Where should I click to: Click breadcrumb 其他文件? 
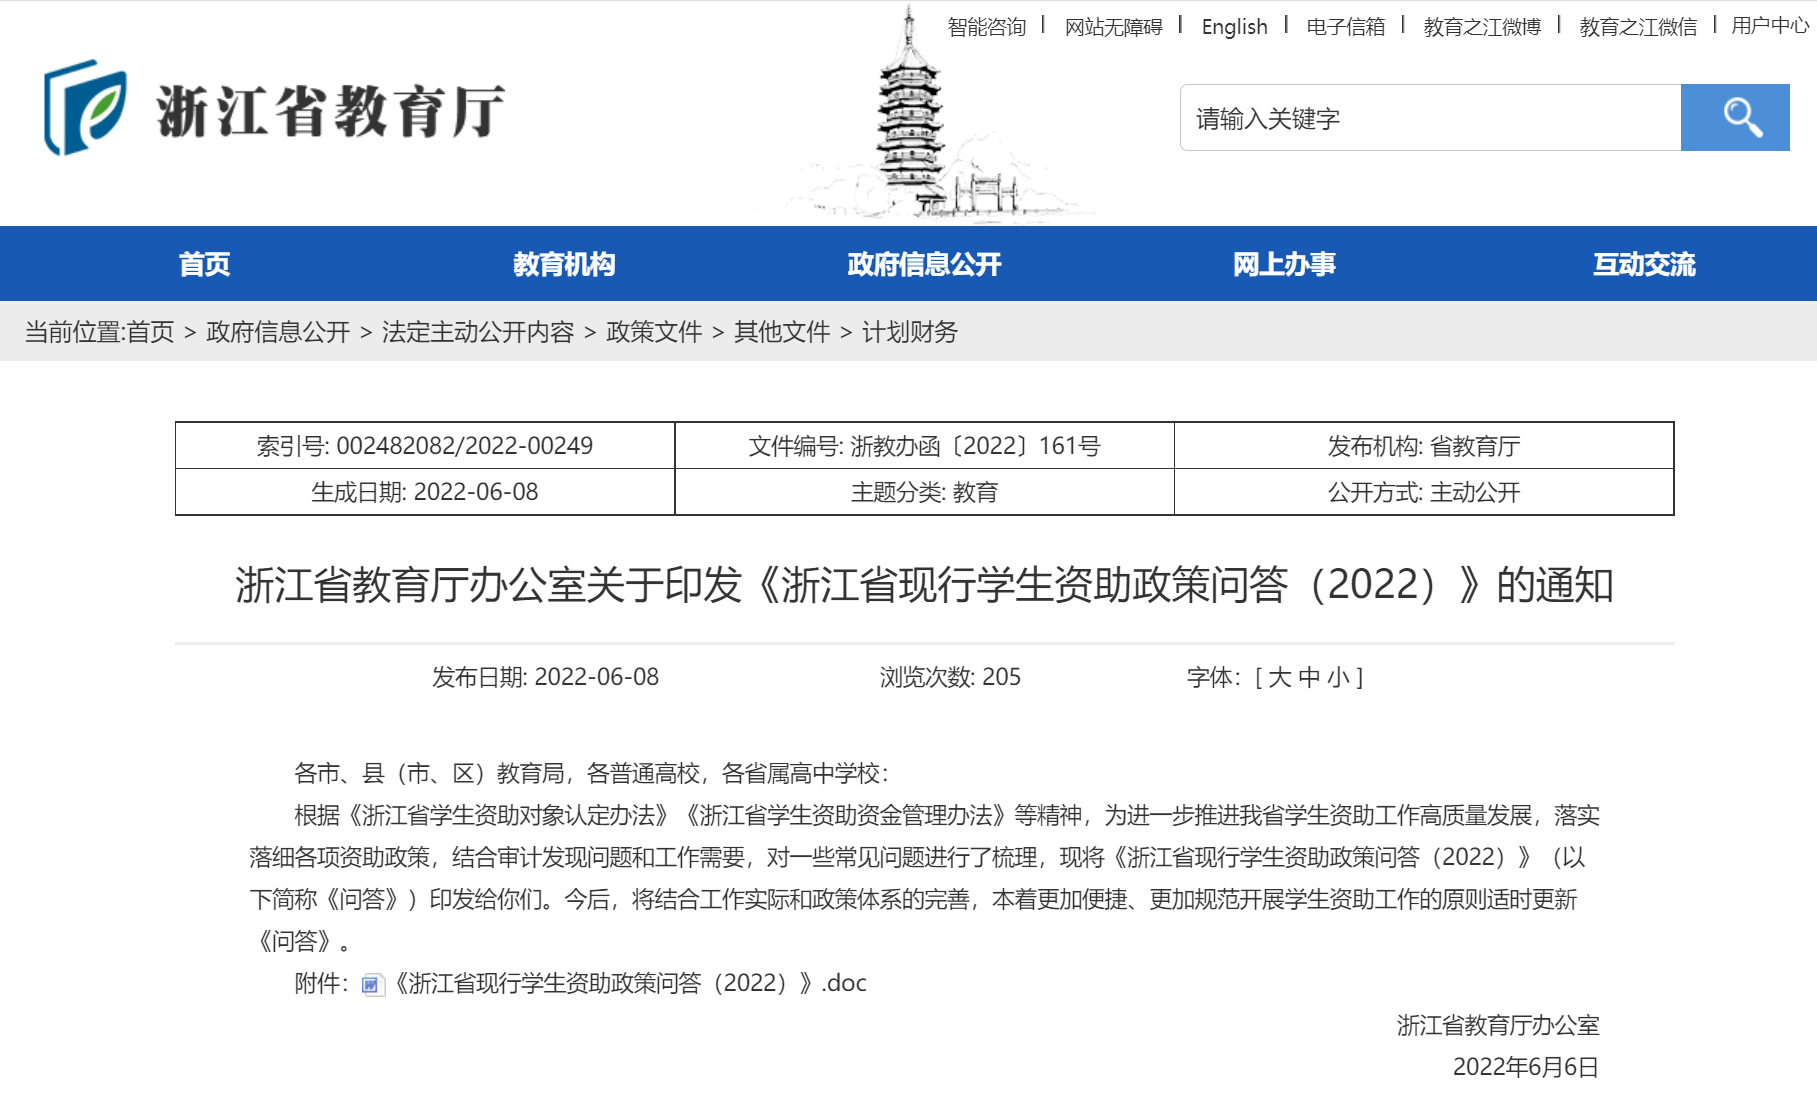point(782,332)
